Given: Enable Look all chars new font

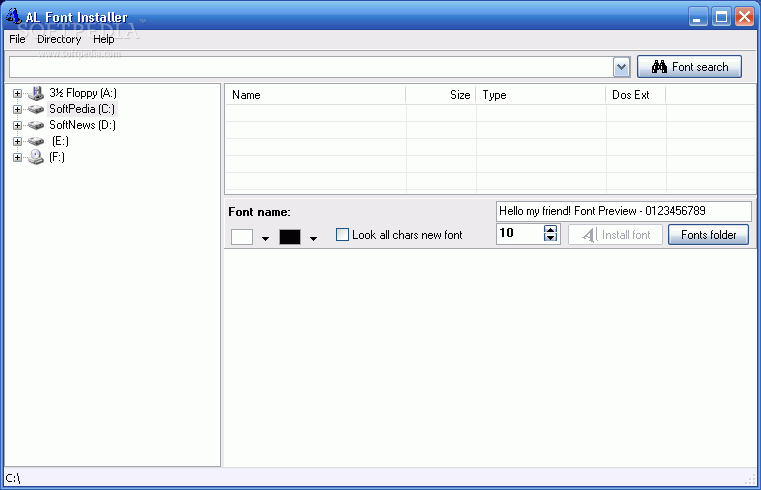Looking at the screenshot, I should 342,235.
